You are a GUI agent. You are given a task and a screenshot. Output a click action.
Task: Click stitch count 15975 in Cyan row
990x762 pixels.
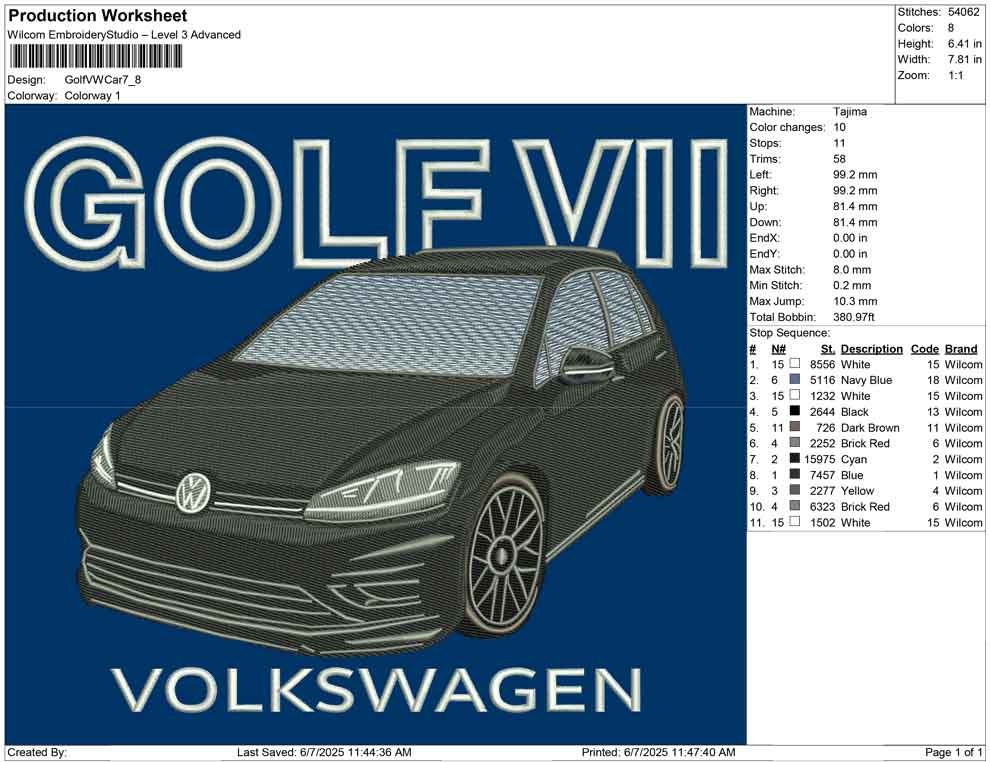(820, 459)
